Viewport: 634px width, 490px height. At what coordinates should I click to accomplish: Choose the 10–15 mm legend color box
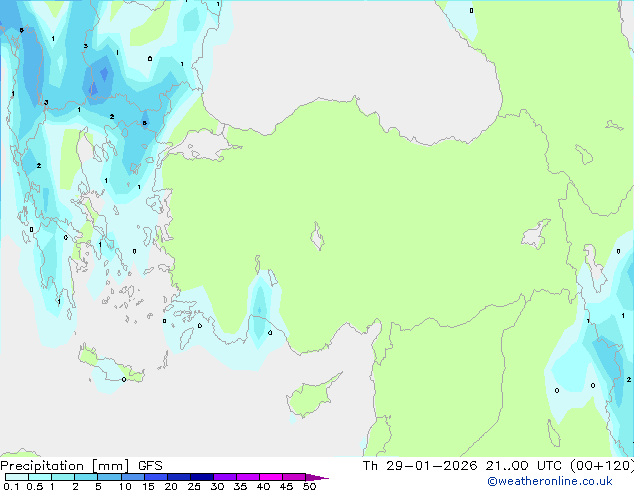[x=132, y=477]
